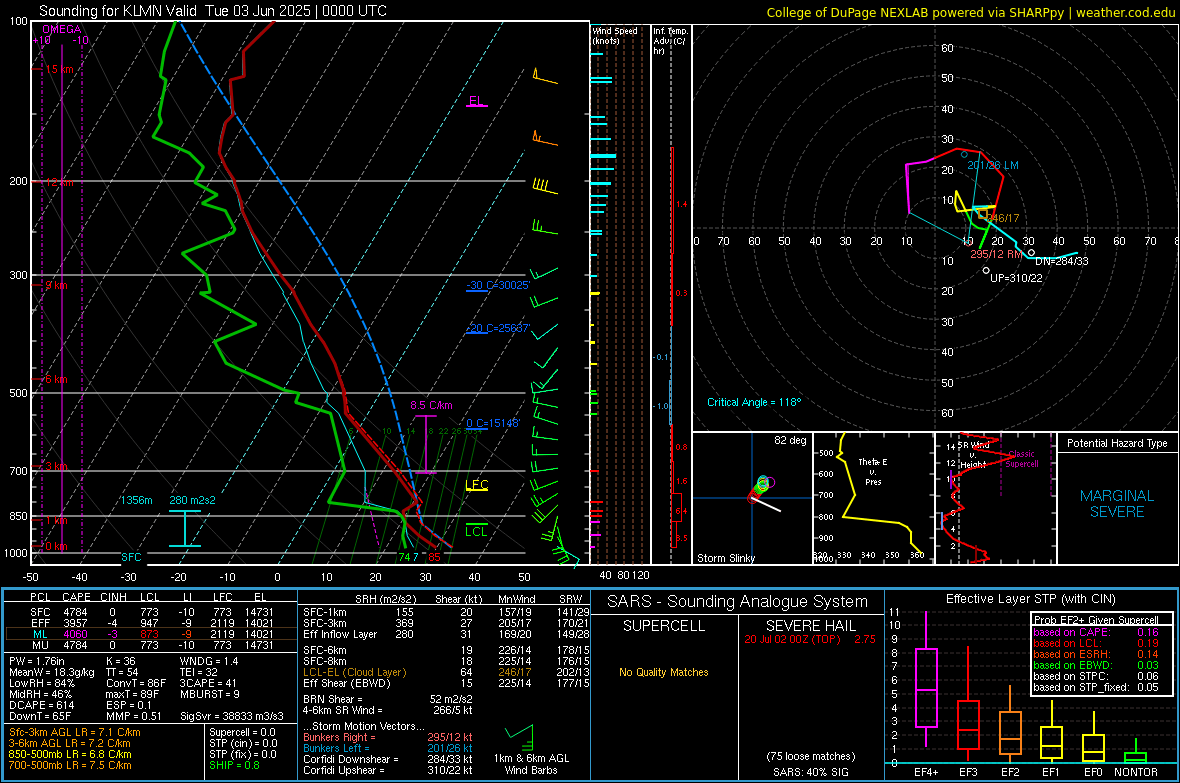Click the '(75 loose matches)' text
1180x783 pixels.
(x=810, y=756)
